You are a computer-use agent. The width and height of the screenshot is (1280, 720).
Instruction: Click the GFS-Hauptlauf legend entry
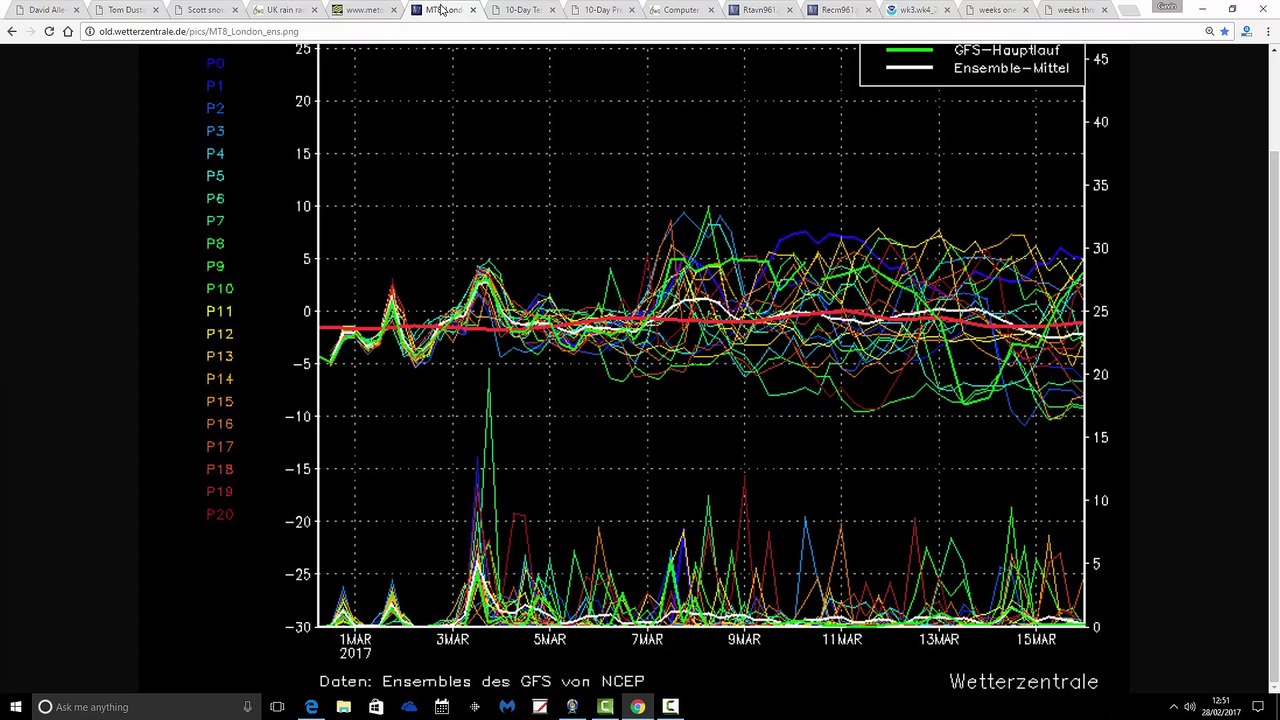click(973, 50)
